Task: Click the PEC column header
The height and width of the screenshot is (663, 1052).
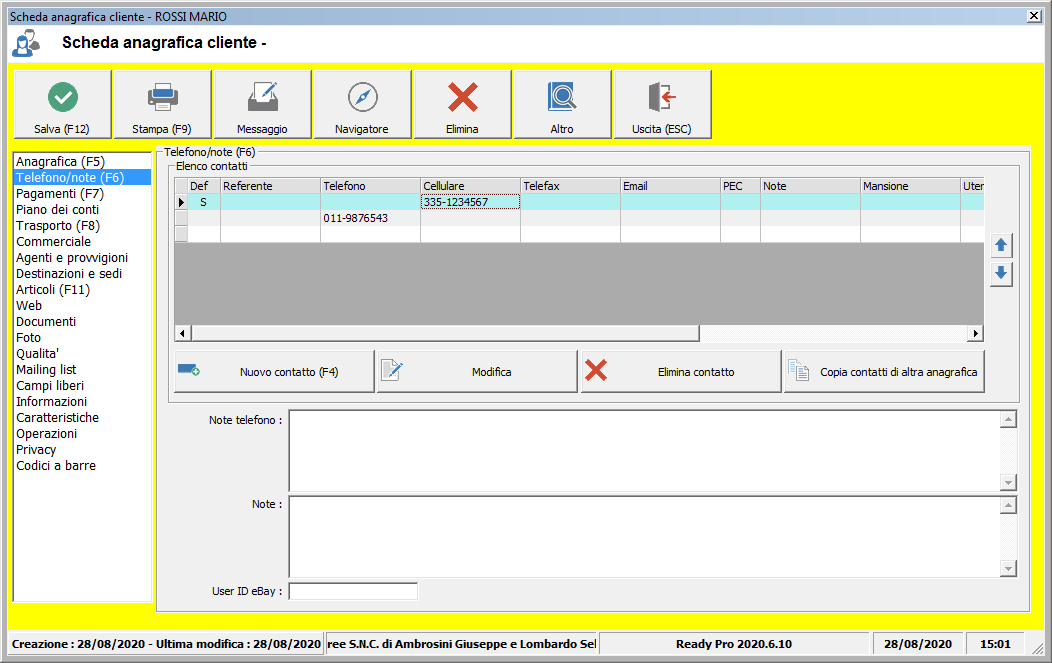Action: [740, 186]
